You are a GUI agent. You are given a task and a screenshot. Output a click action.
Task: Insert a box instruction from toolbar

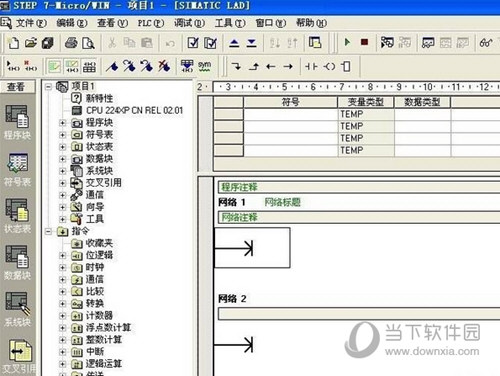346,66
